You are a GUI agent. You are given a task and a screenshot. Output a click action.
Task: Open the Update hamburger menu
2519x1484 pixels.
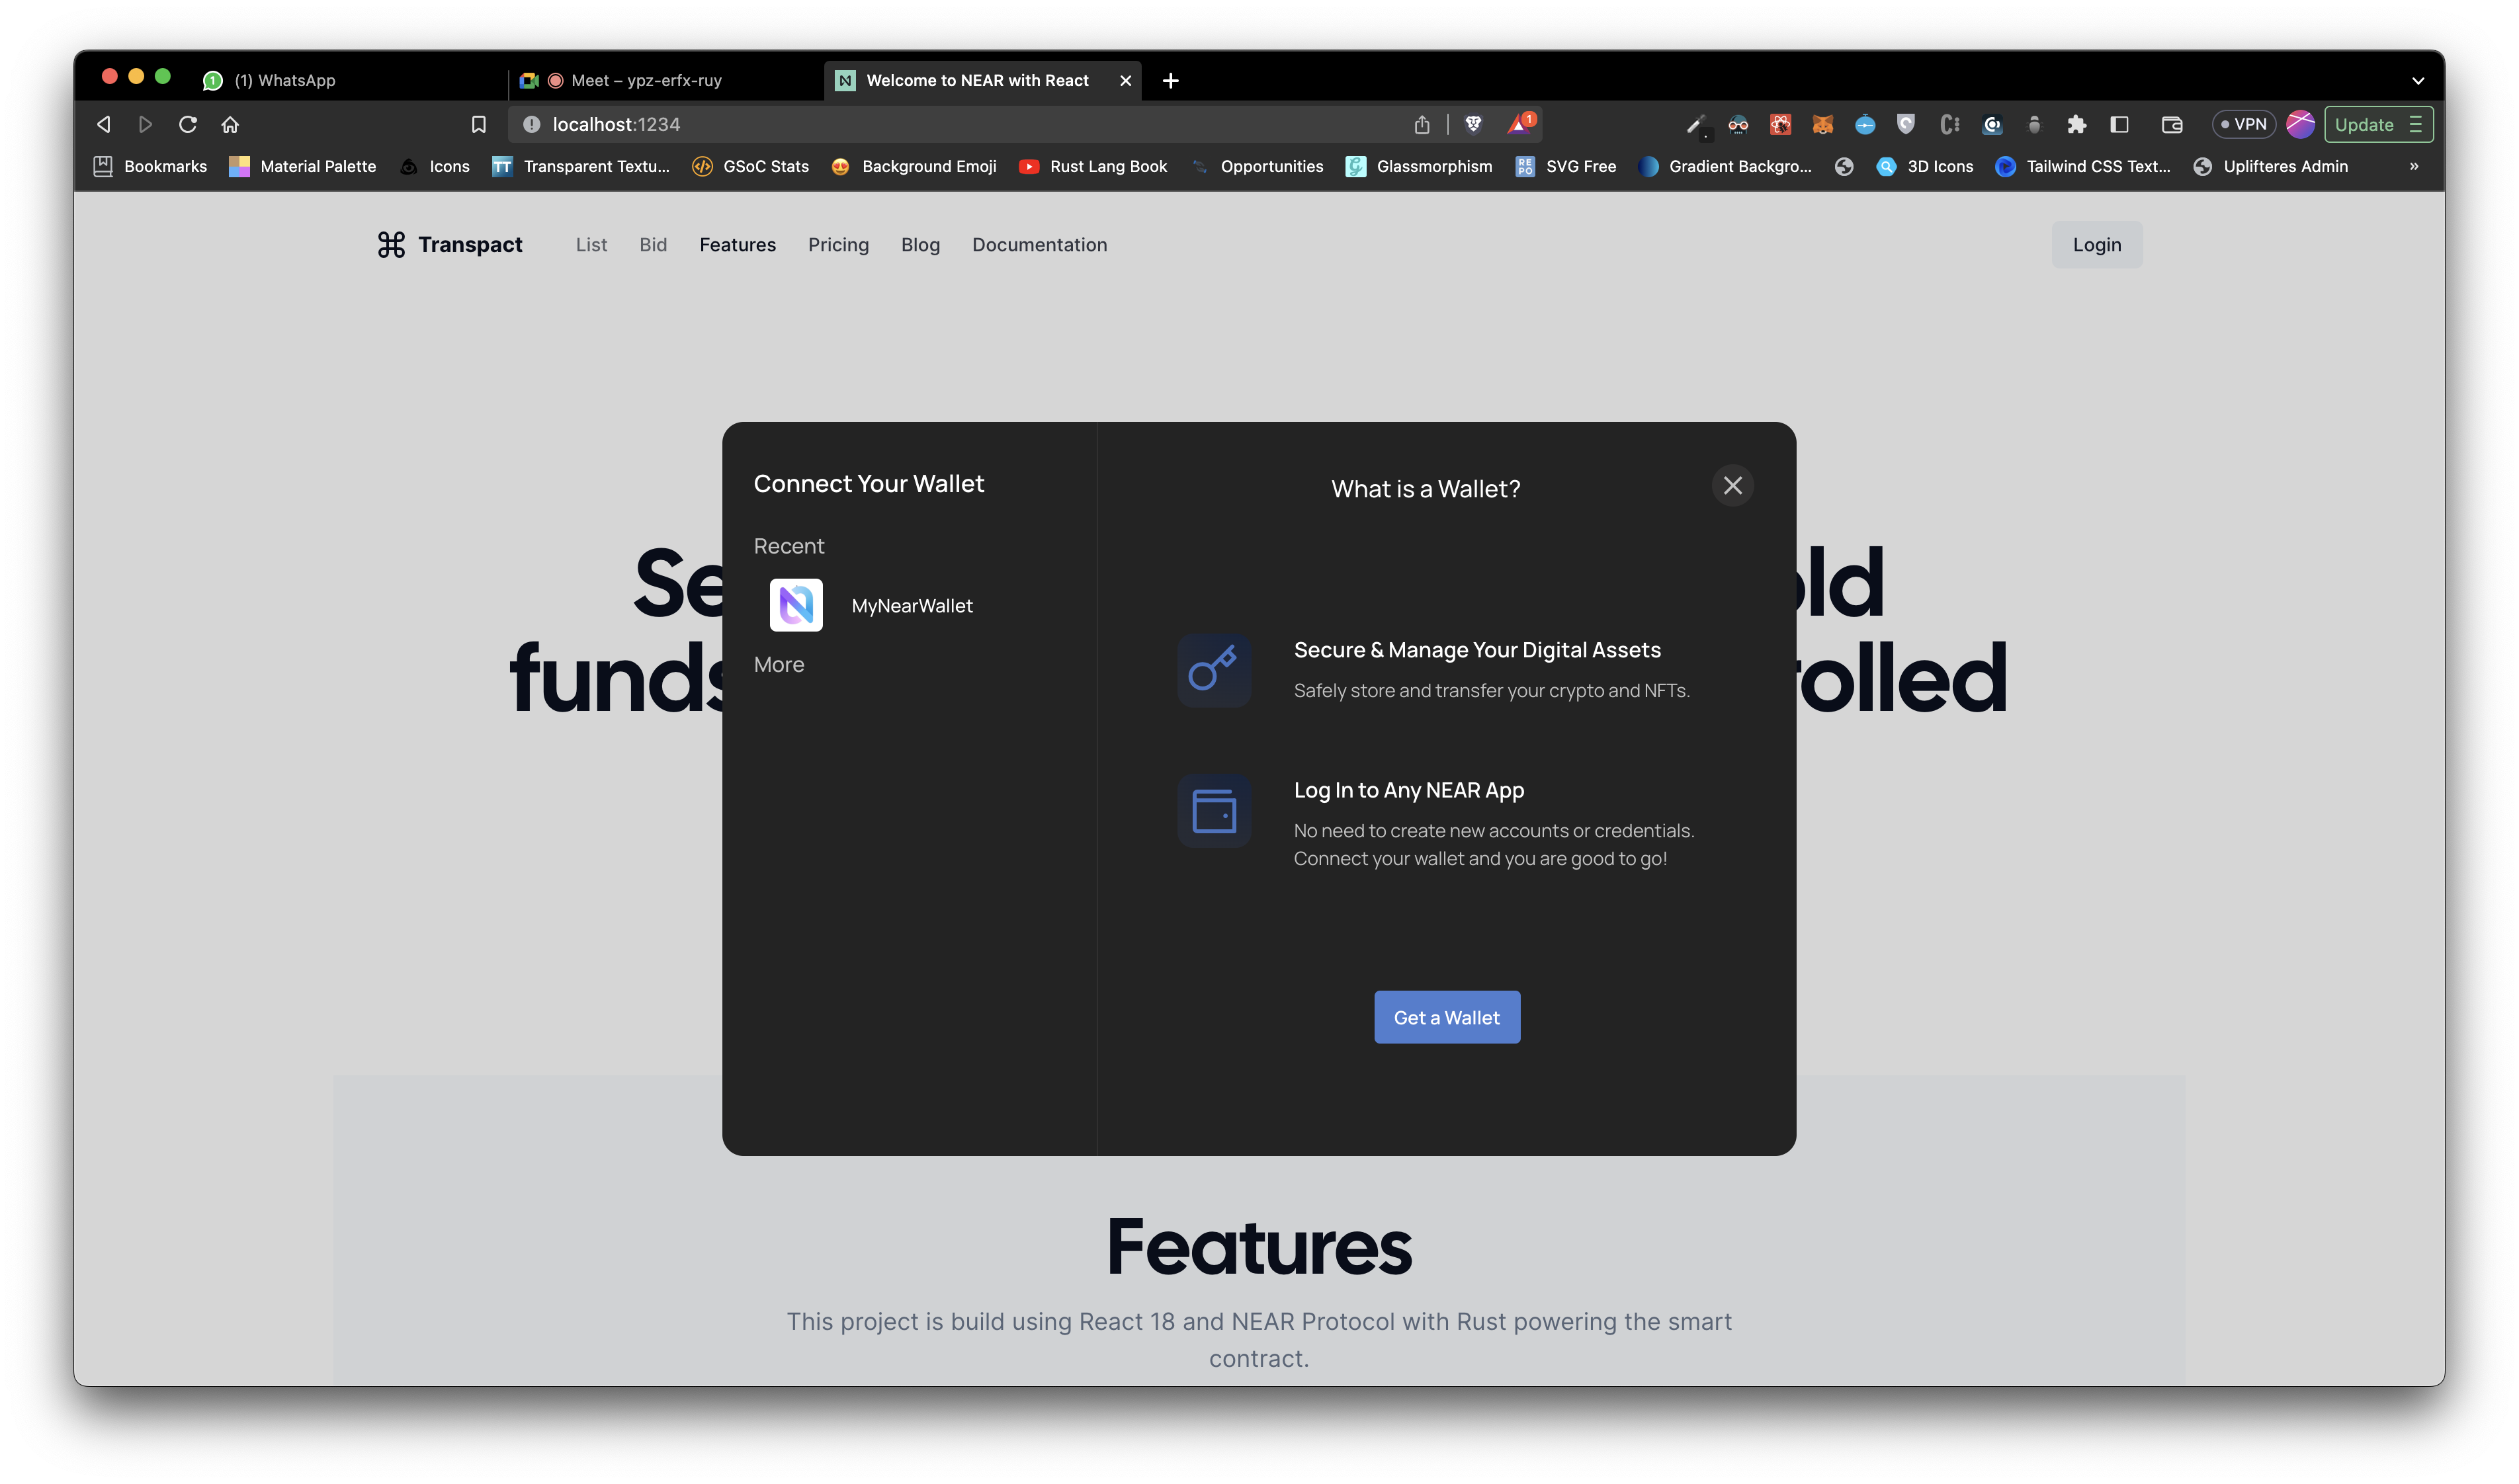(x=2416, y=124)
